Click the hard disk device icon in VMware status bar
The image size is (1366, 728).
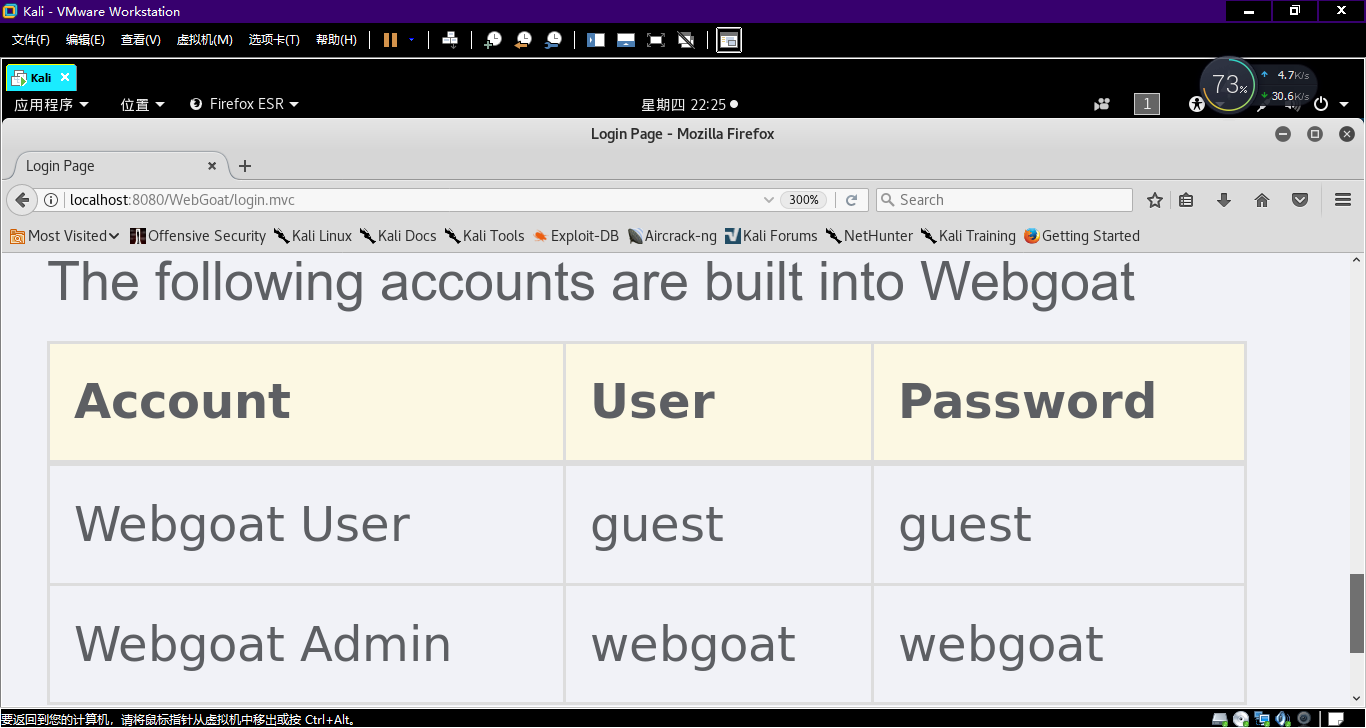1219,719
